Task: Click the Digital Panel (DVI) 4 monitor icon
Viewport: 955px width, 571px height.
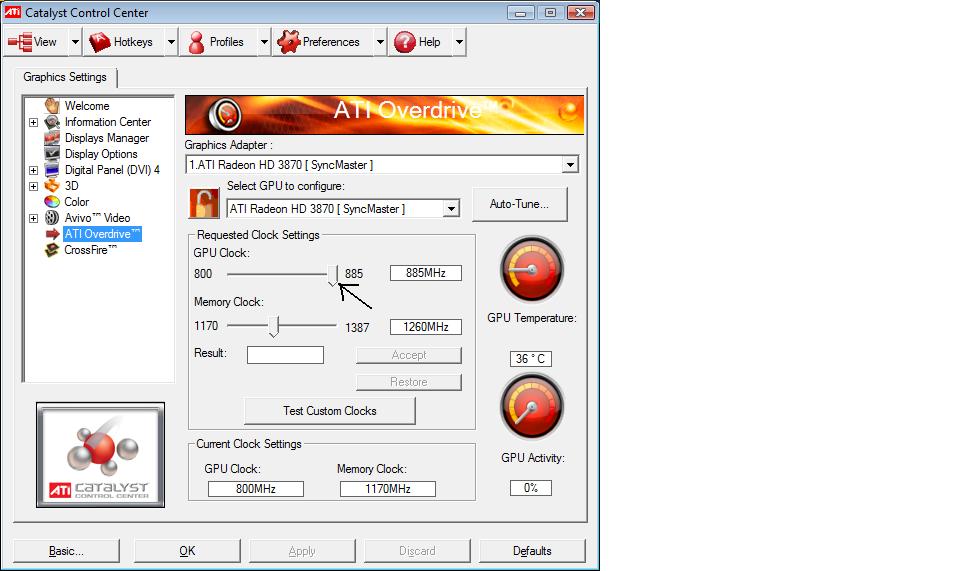Action: coord(52,170)
